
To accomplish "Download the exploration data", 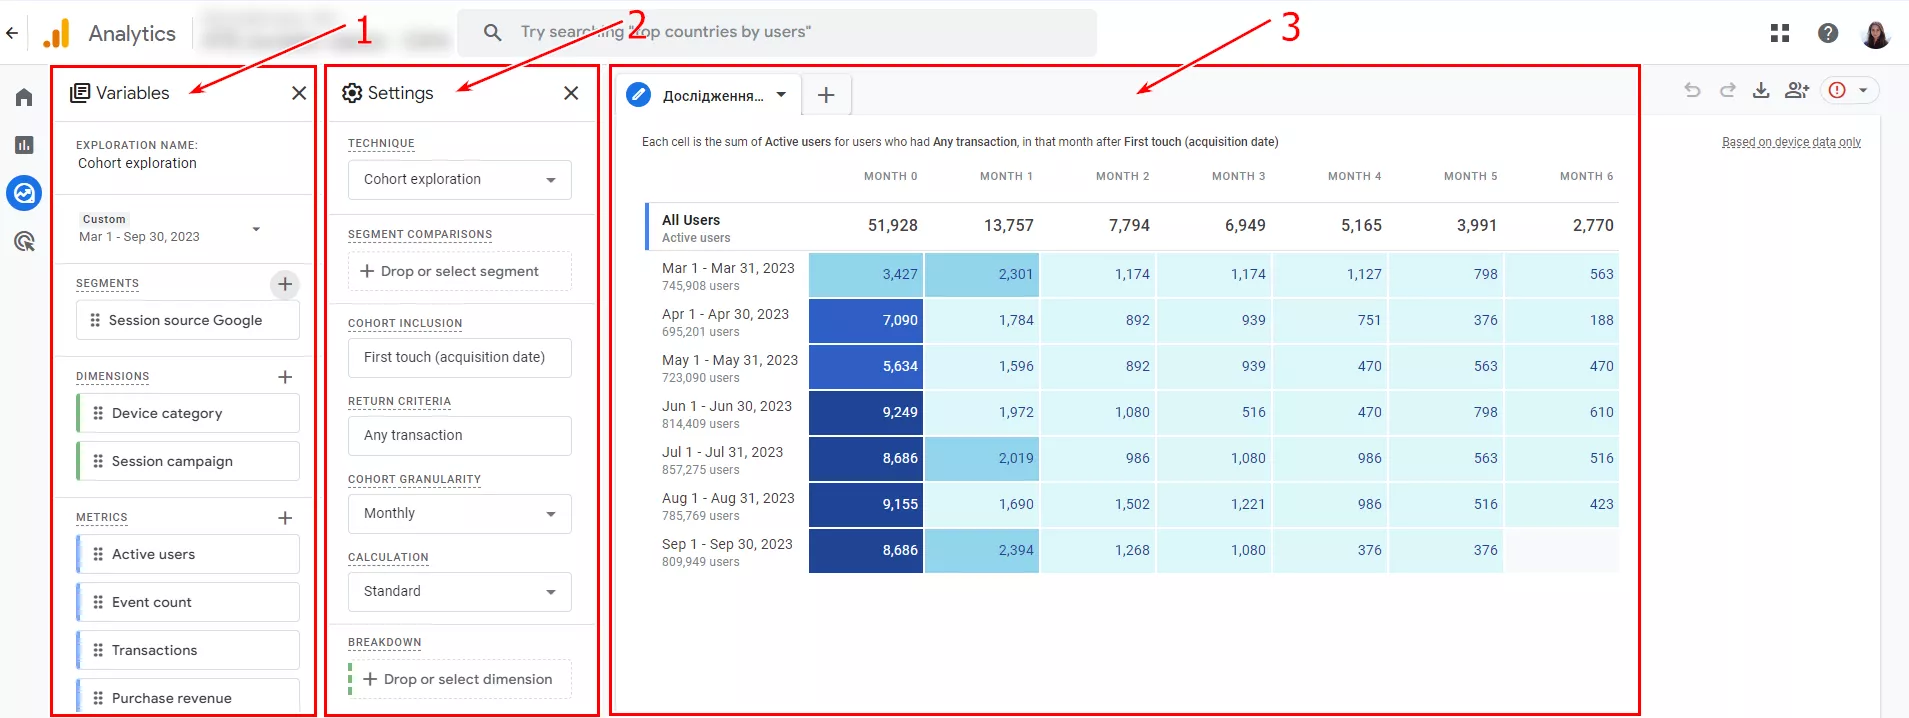I will tap(1761, 90).
